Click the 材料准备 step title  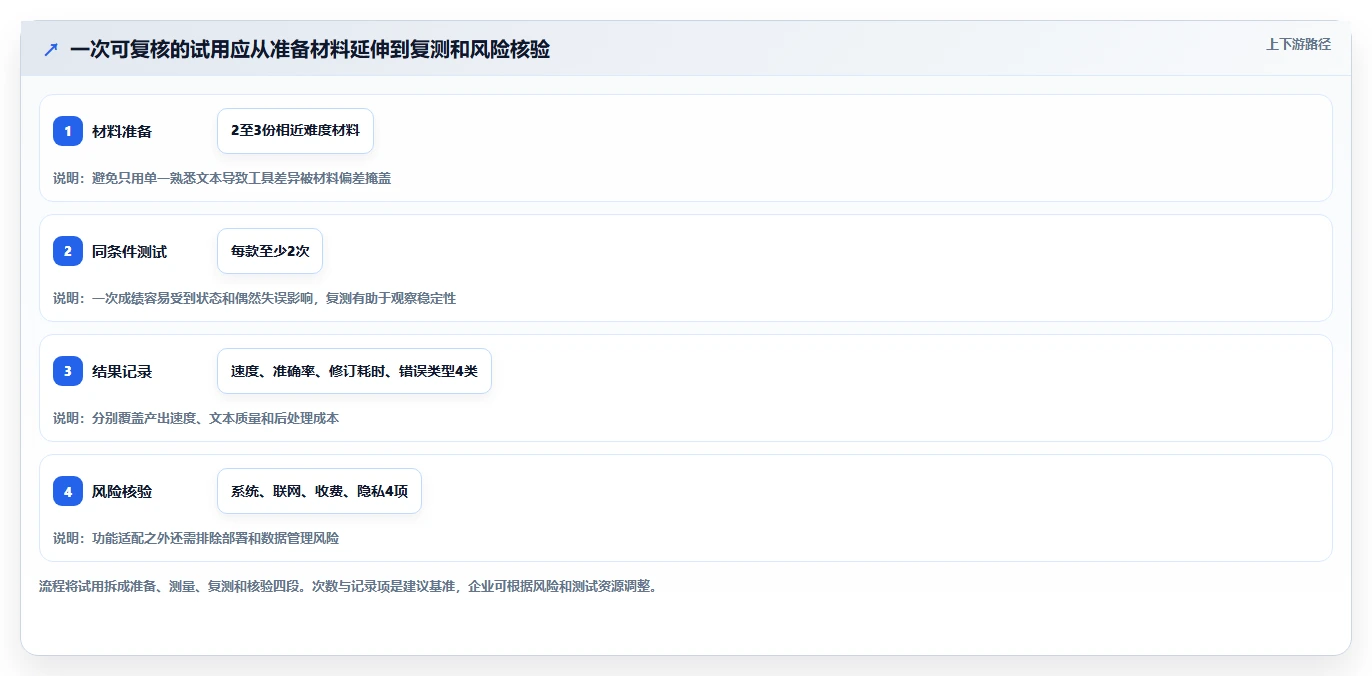(x=122, y=131)
